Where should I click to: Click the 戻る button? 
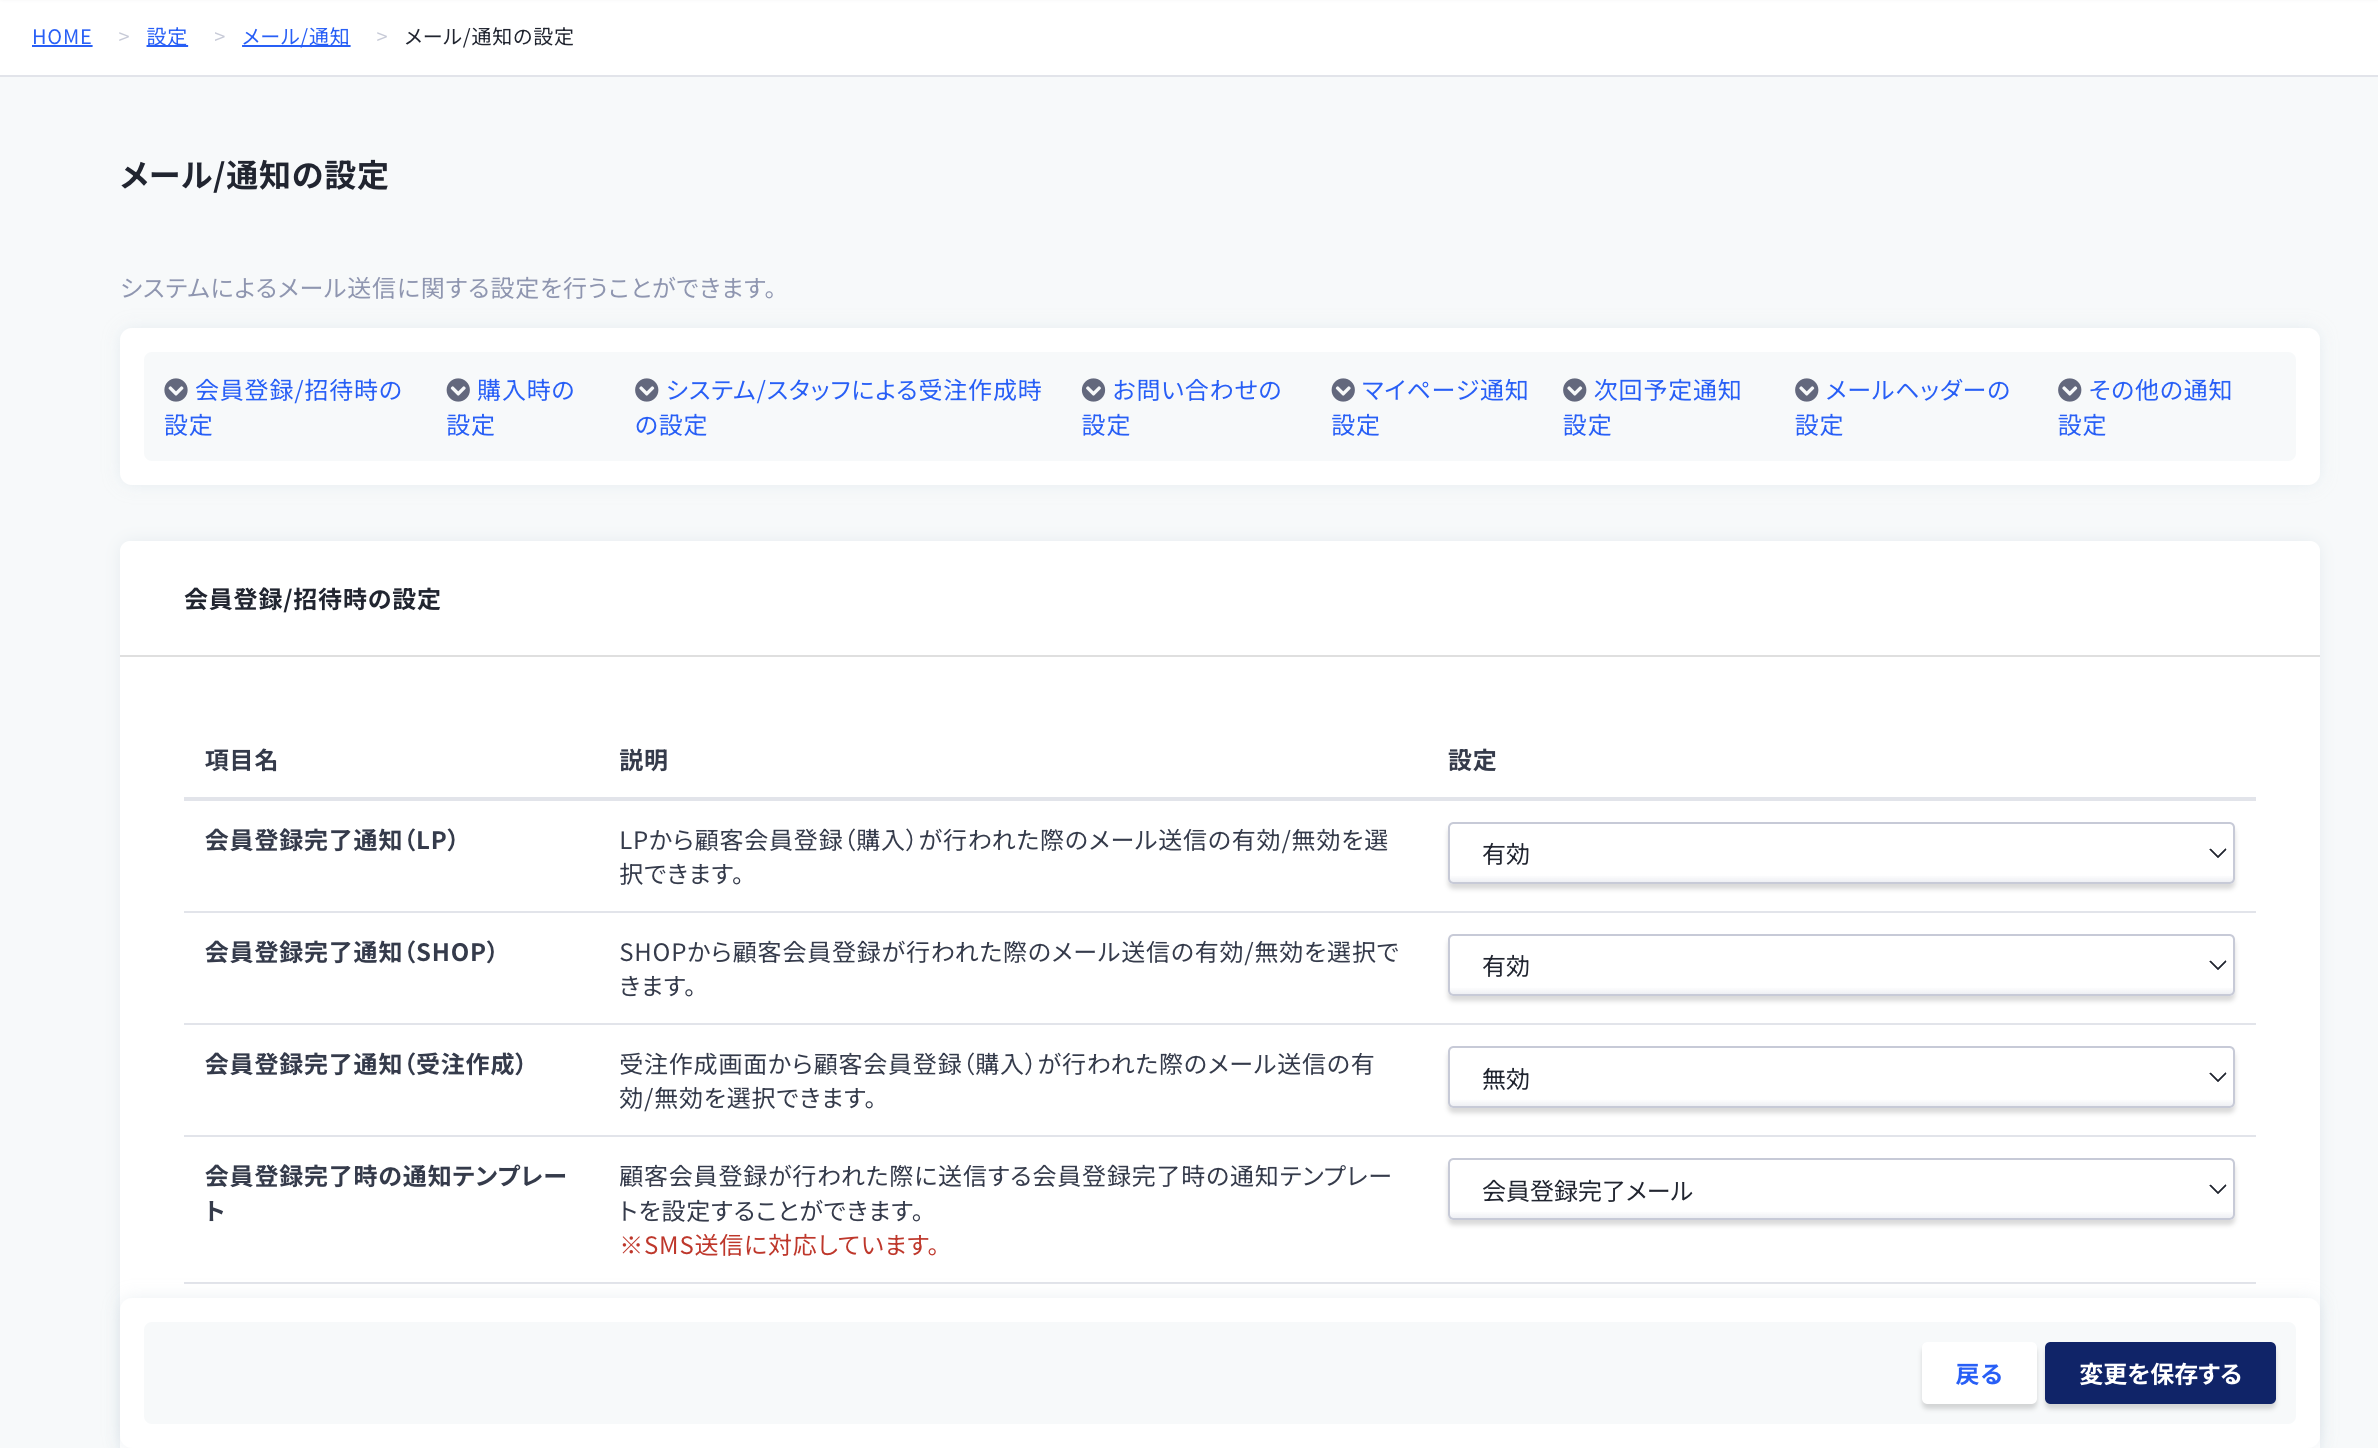point(1979,1374)
